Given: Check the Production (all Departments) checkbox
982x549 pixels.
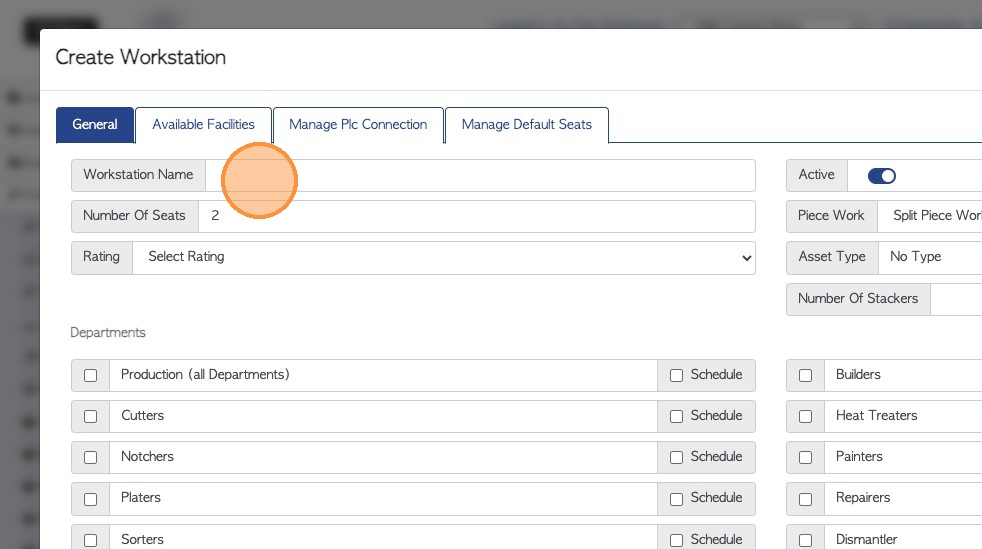Looking at the screenshot, I should tap(91, 375).
